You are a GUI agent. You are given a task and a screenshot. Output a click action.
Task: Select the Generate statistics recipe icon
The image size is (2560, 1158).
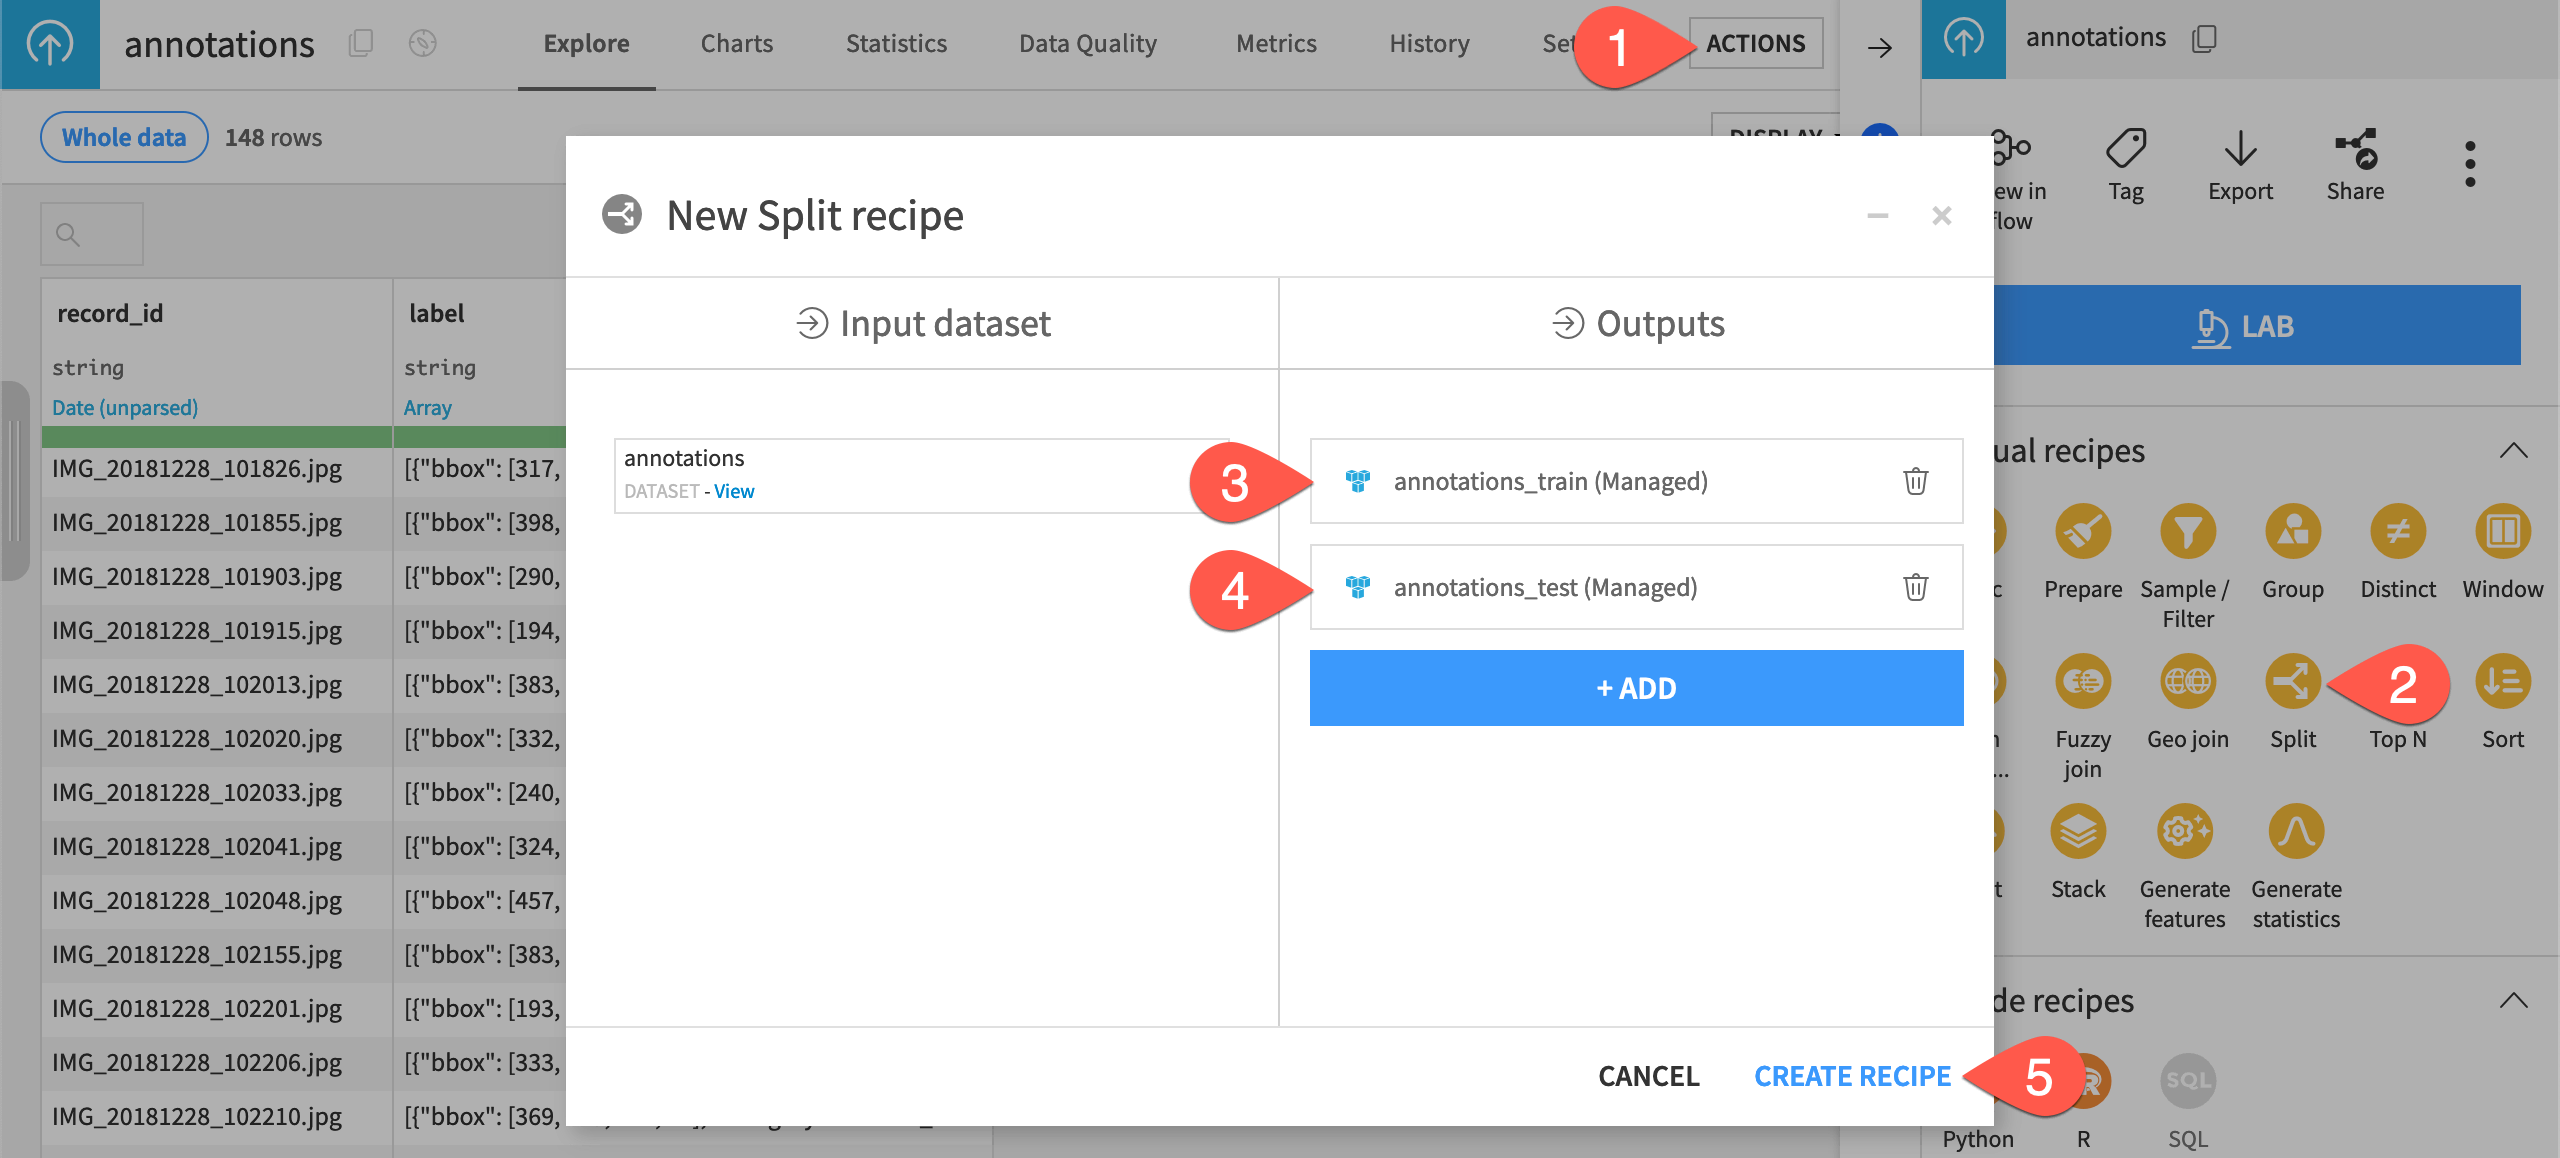pos(2296,831)
